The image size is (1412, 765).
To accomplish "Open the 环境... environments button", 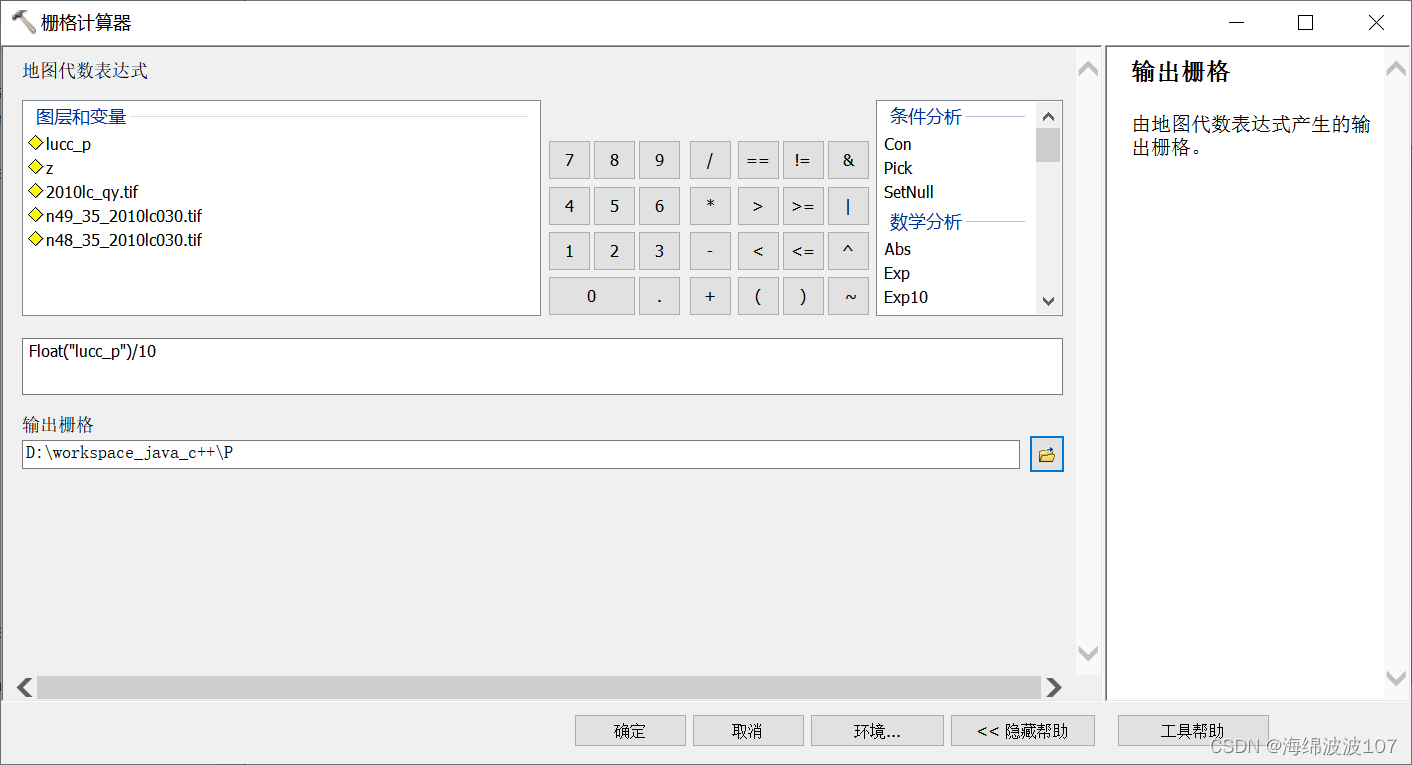I will [x=877, y=731].
